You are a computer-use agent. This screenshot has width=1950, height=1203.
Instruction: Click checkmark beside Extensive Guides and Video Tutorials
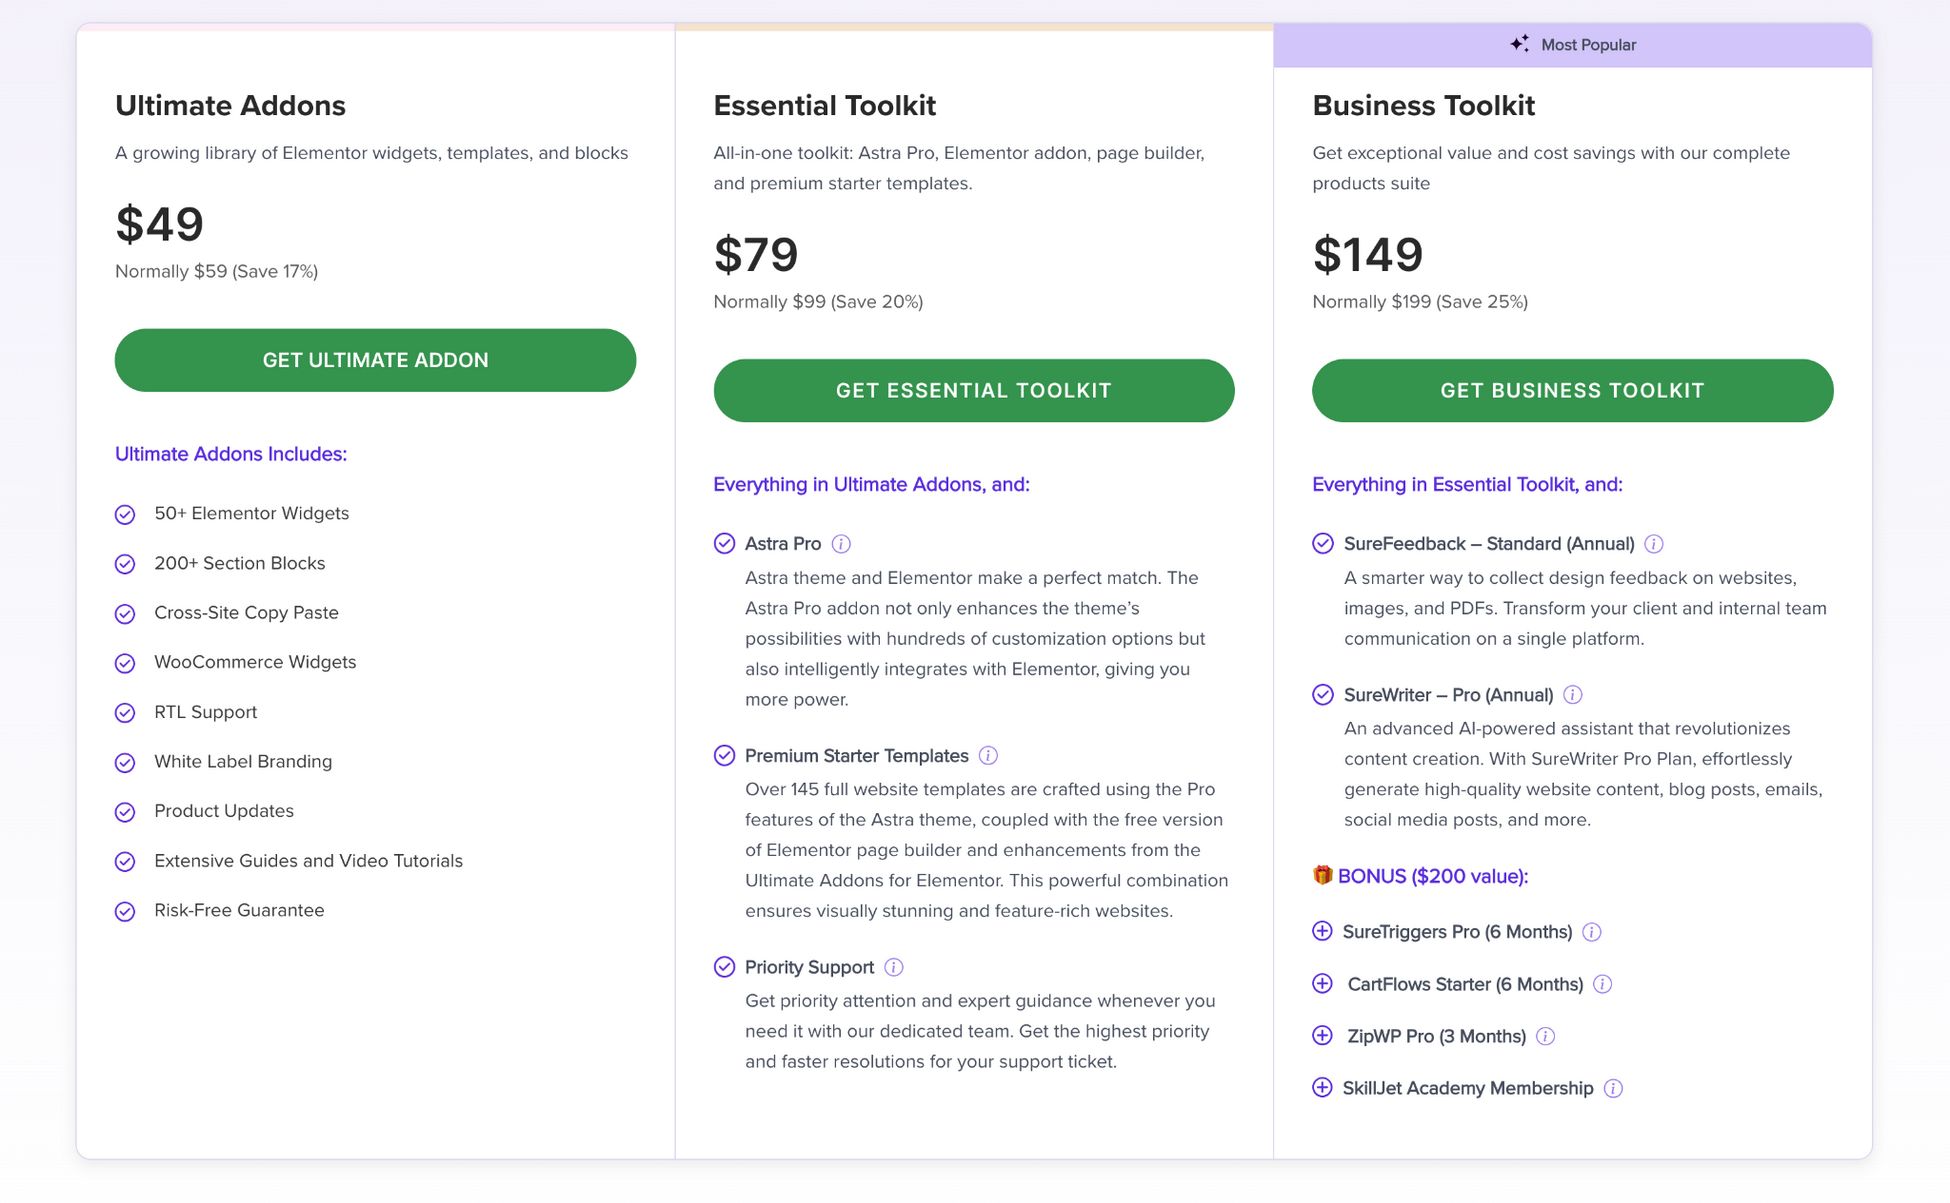pyautogui.click(x=125, y=862)
